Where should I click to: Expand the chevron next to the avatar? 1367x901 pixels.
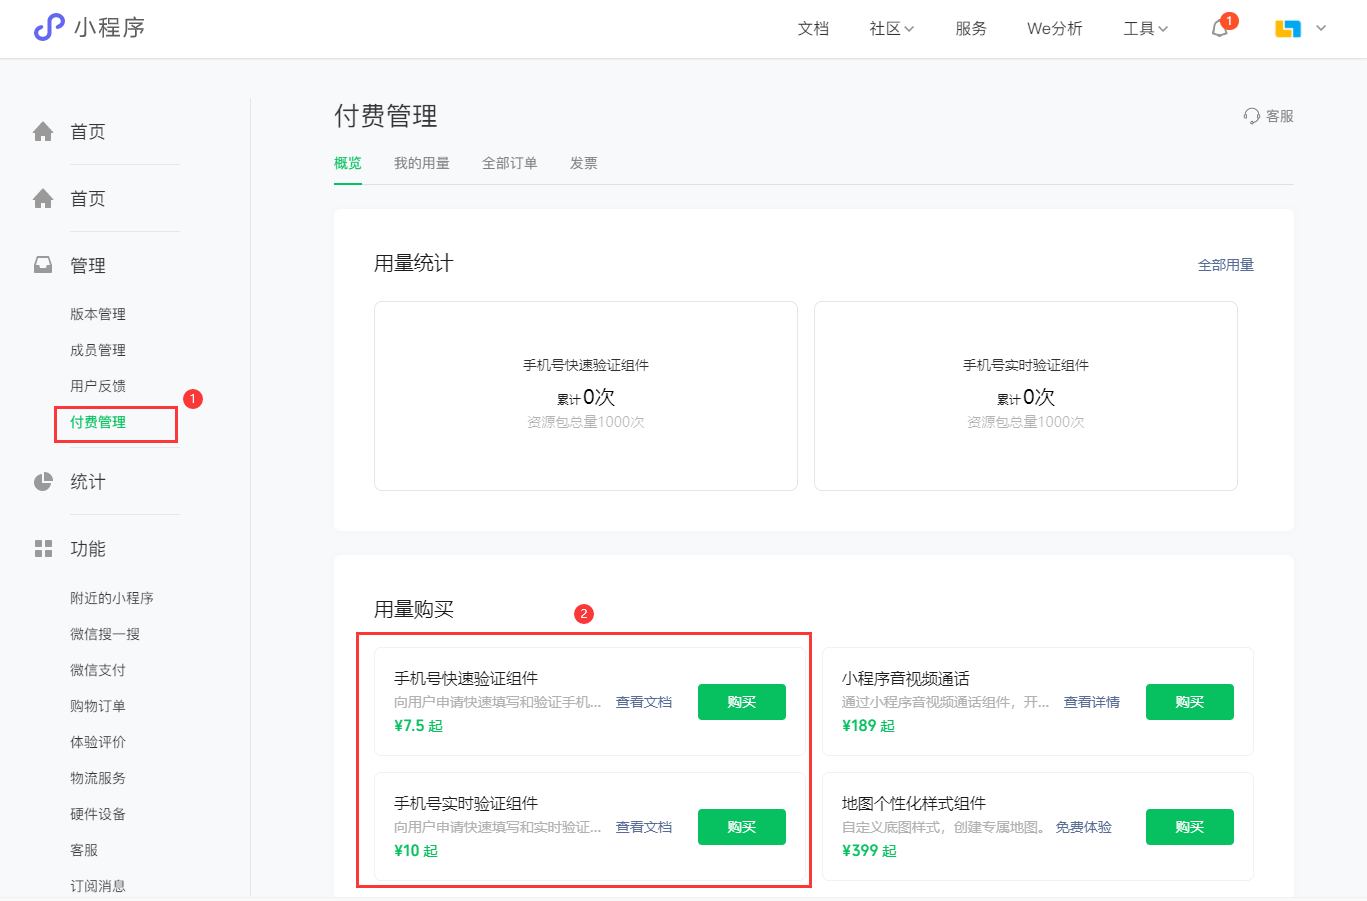(1321, 29)
